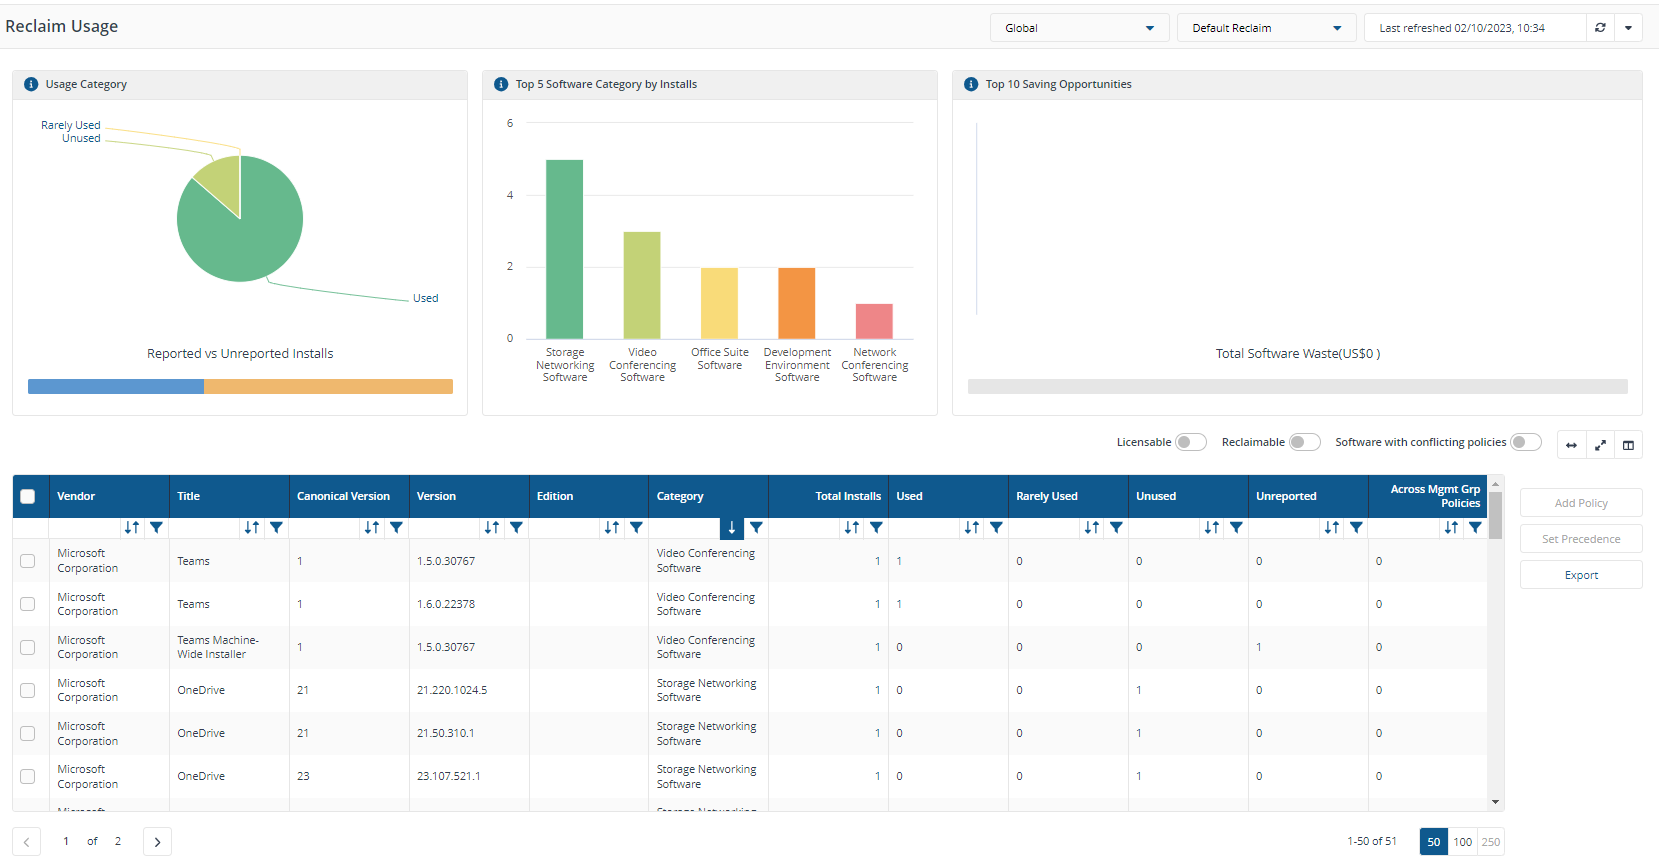The image size is (1659, 865).
Task: Sort the Edition column
Action: (612, 527)
